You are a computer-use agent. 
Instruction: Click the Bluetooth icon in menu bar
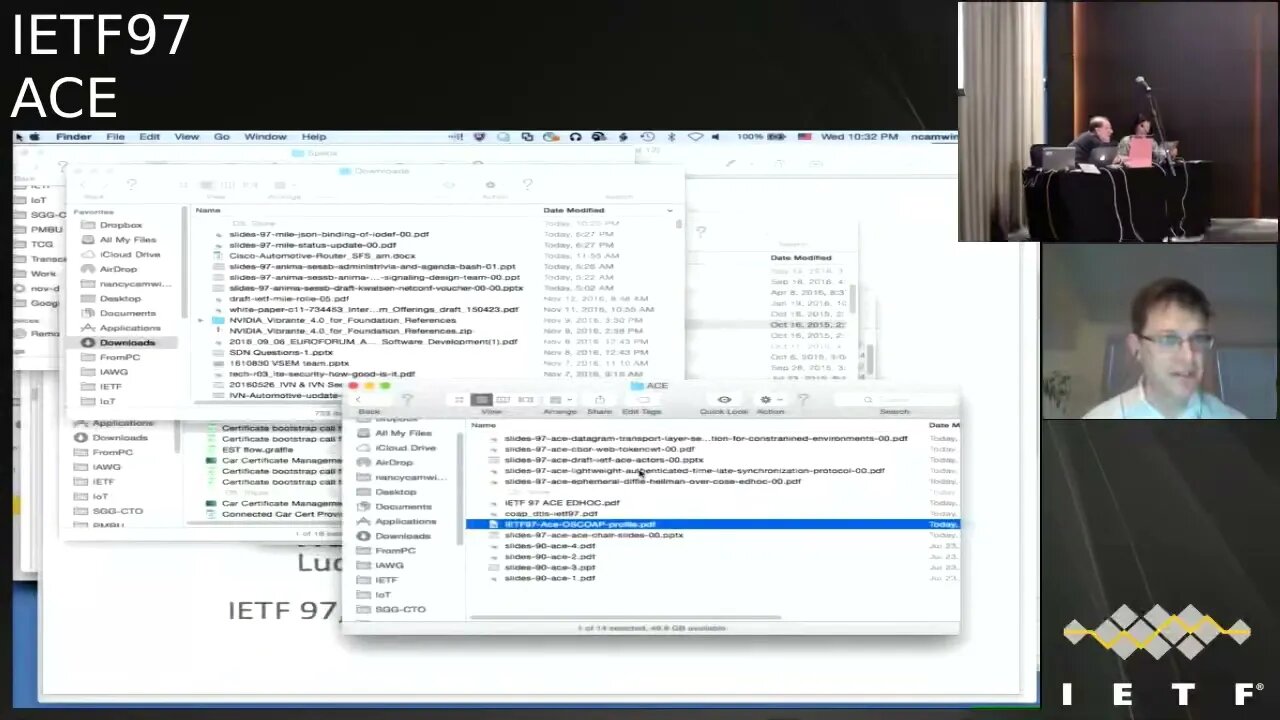tap(671, 137)
